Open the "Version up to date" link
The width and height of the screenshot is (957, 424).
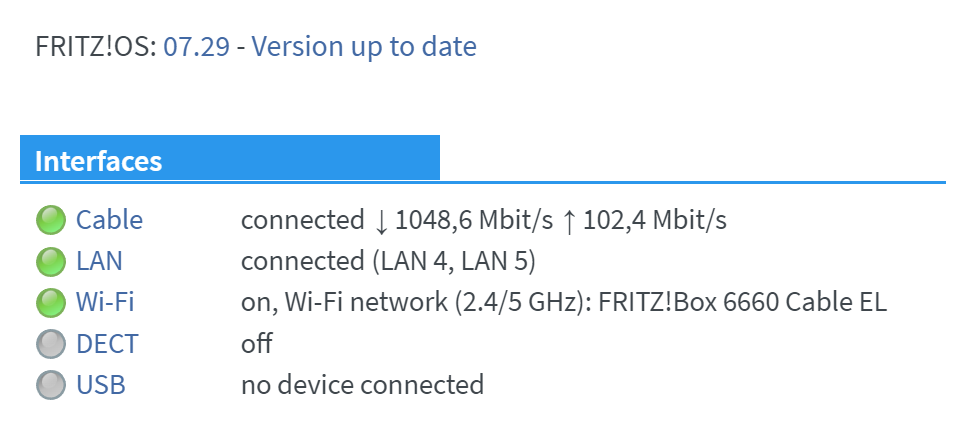[364, 46]
